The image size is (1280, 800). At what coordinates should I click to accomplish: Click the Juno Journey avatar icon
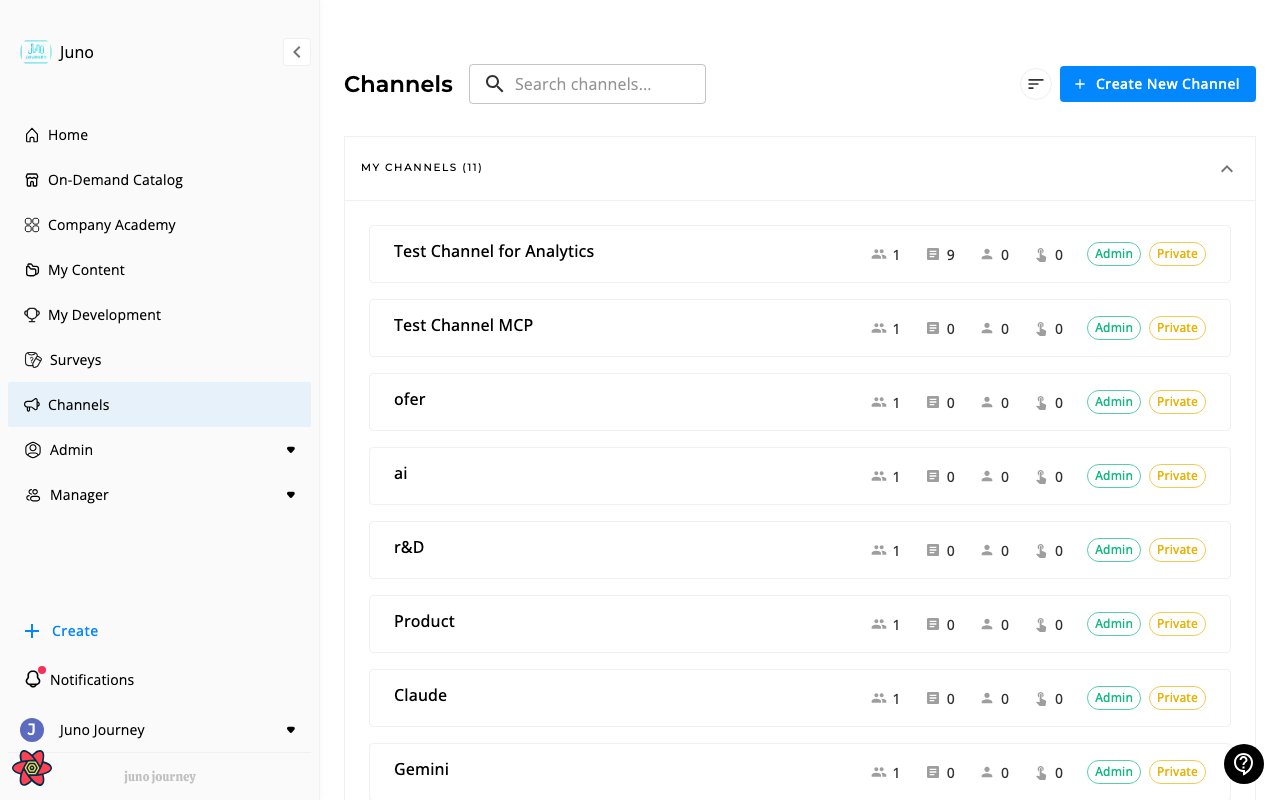[32, 730]
